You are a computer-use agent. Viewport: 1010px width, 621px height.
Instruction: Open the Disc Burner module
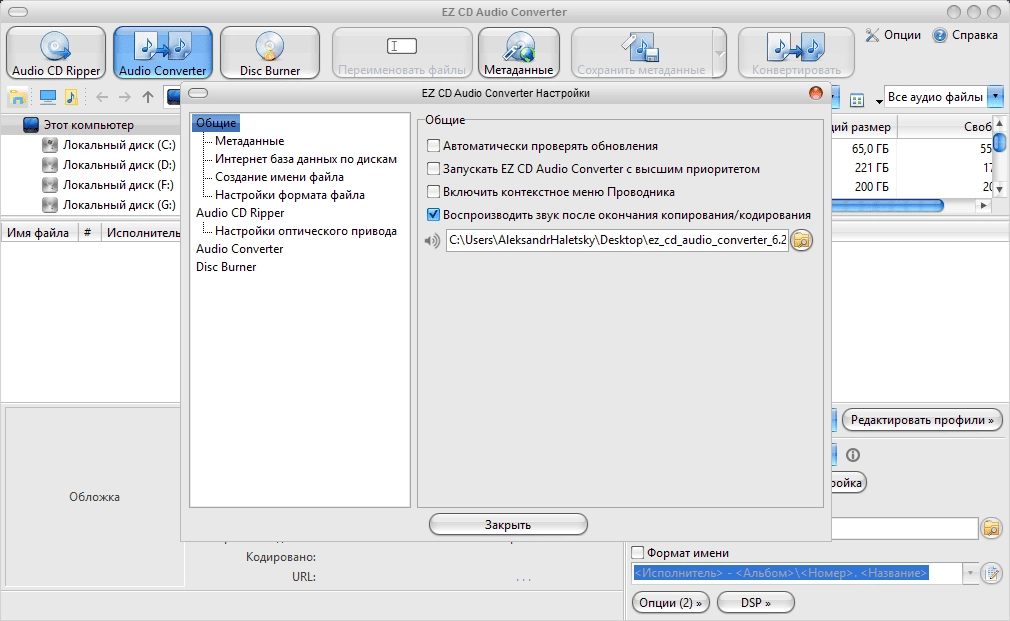pos(270,53)
